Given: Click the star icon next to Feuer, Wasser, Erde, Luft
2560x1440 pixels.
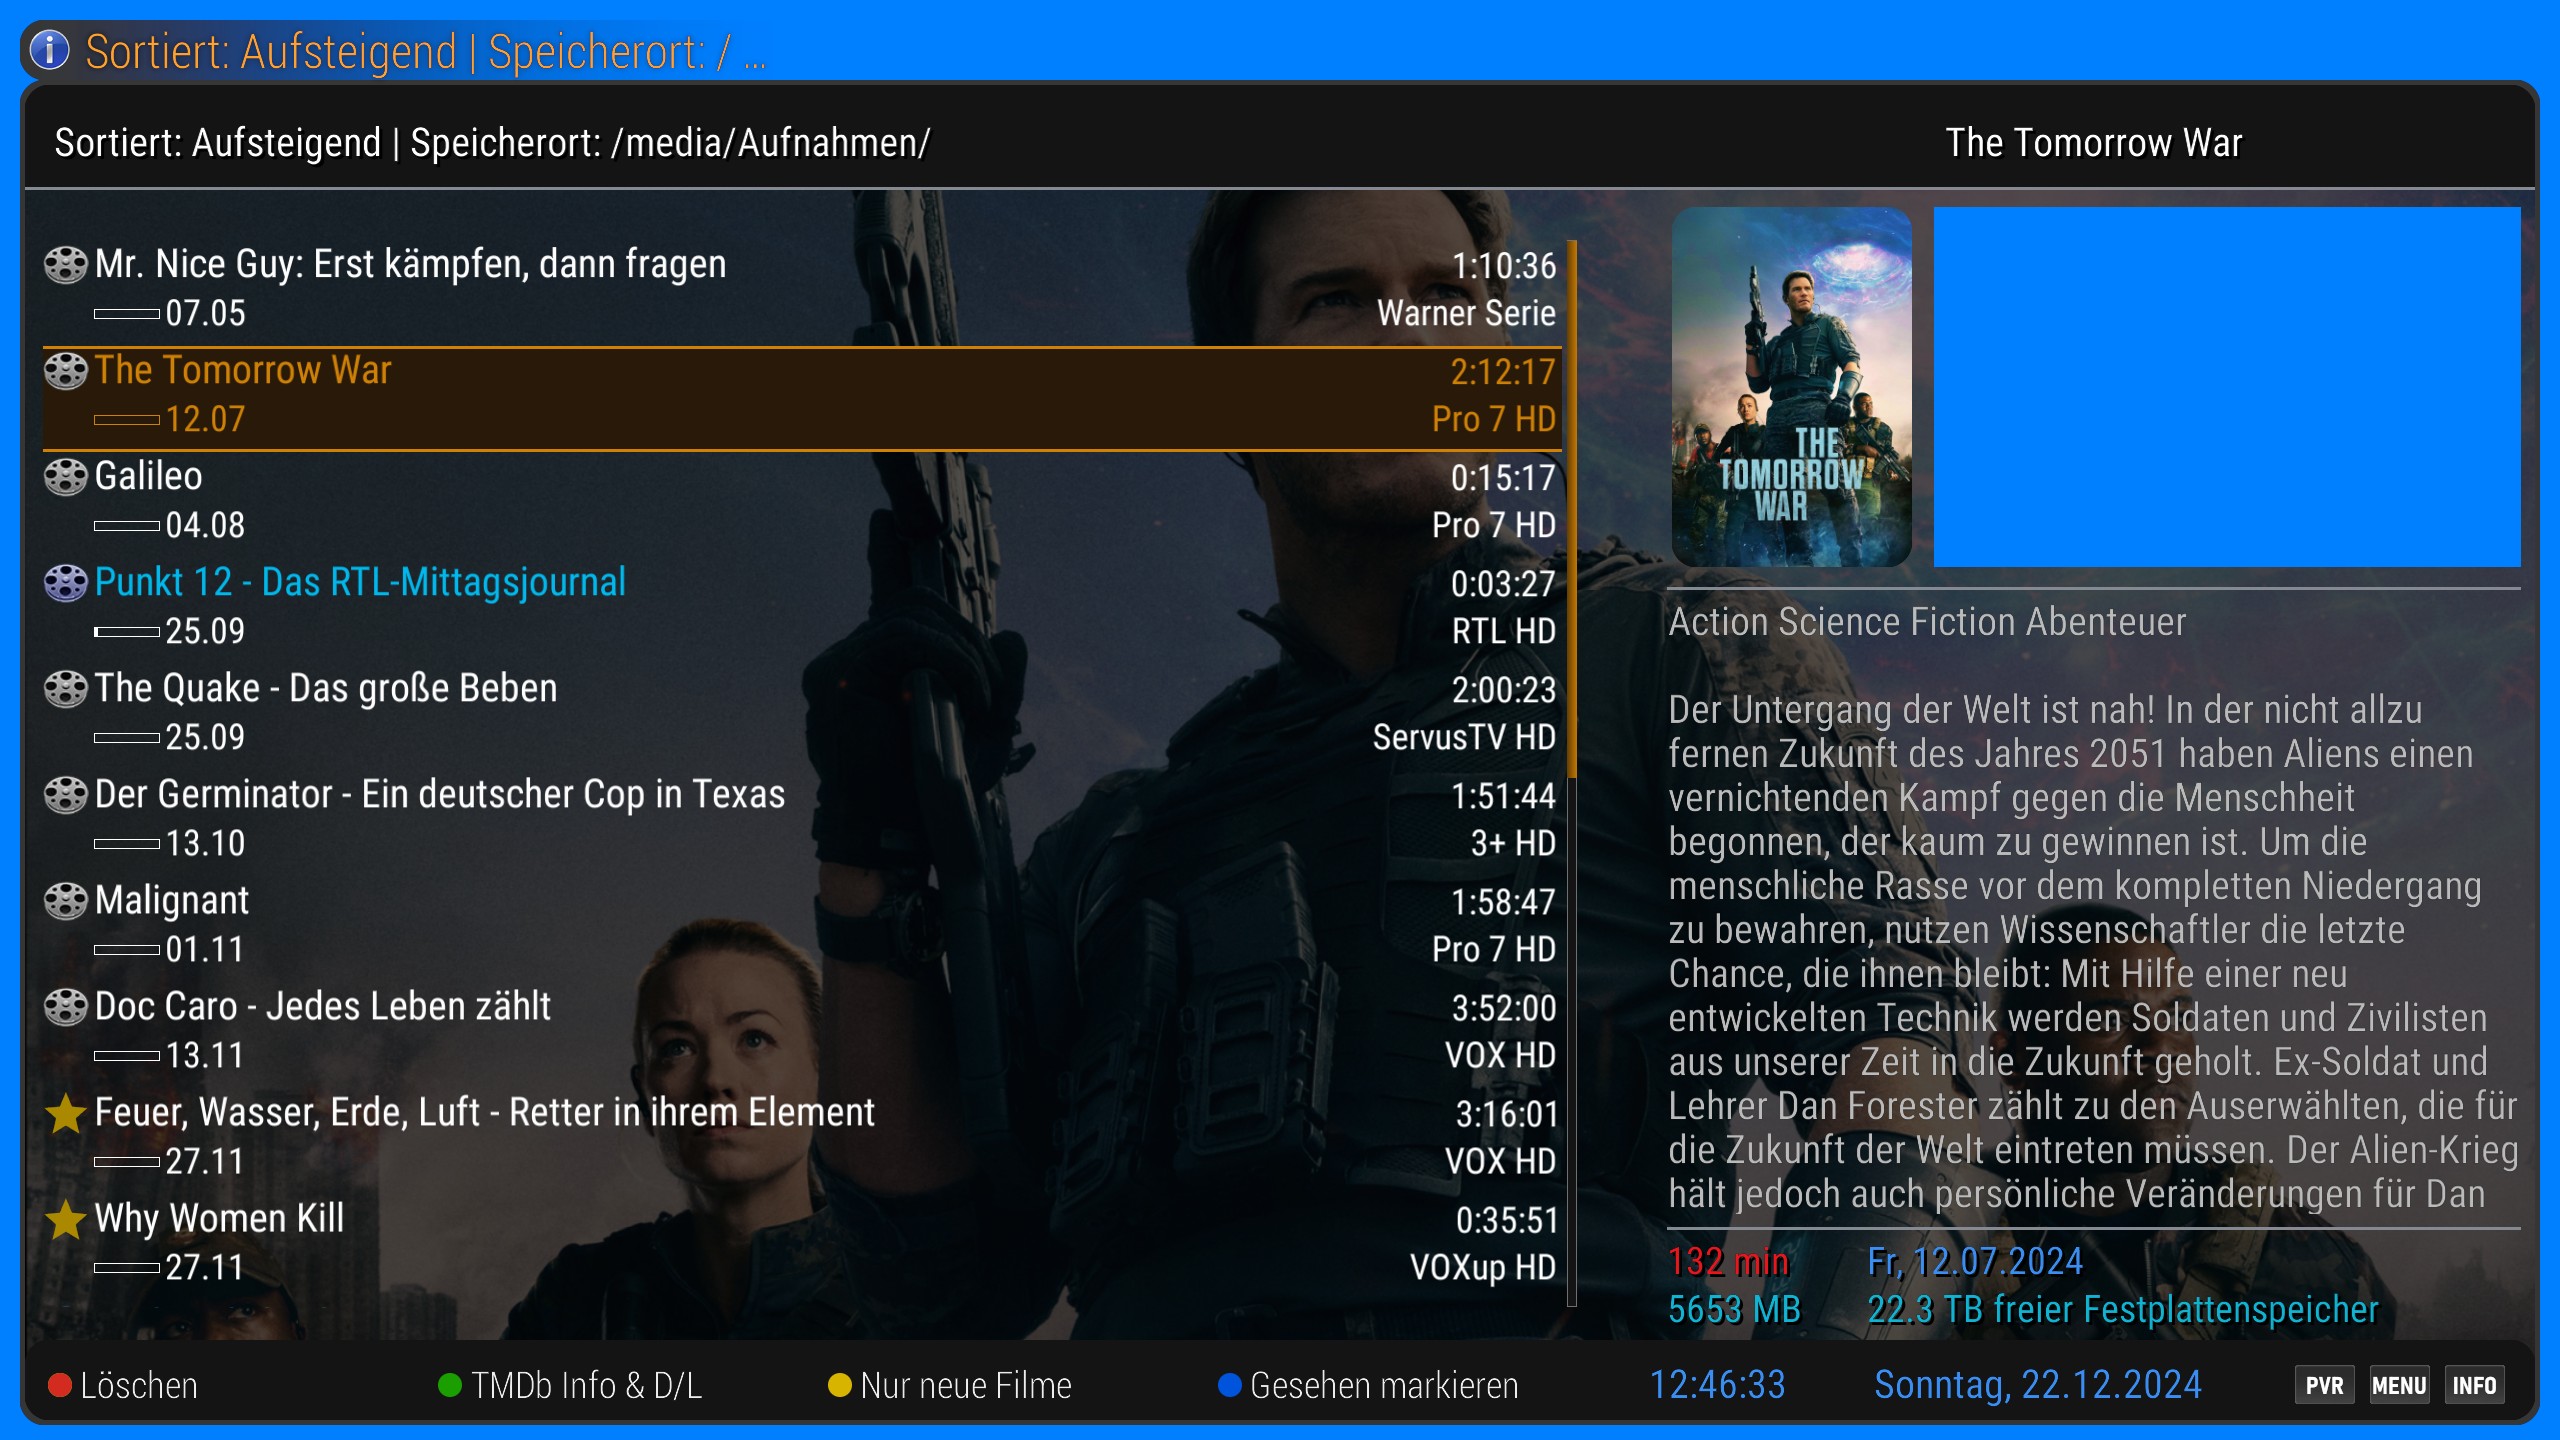Looking at the screenshot, I should pyautogui.click(x=66, y=1113).
